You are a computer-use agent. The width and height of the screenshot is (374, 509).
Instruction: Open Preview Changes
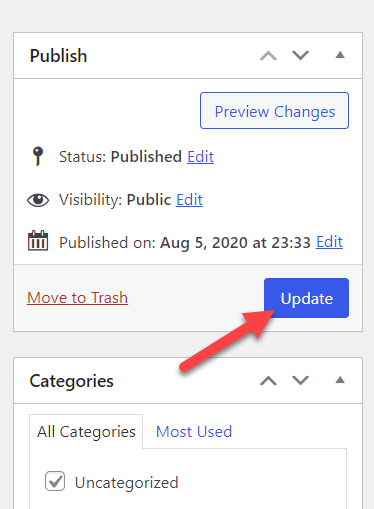(274, 111)
